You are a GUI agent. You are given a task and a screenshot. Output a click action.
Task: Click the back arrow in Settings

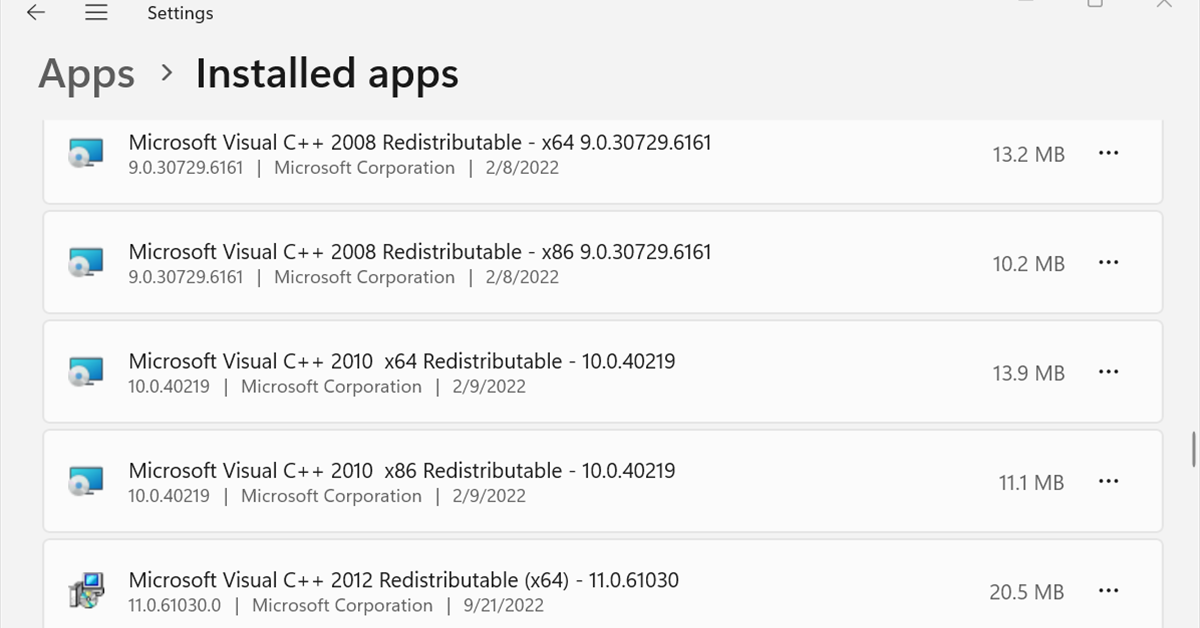(x=36, y=13)
